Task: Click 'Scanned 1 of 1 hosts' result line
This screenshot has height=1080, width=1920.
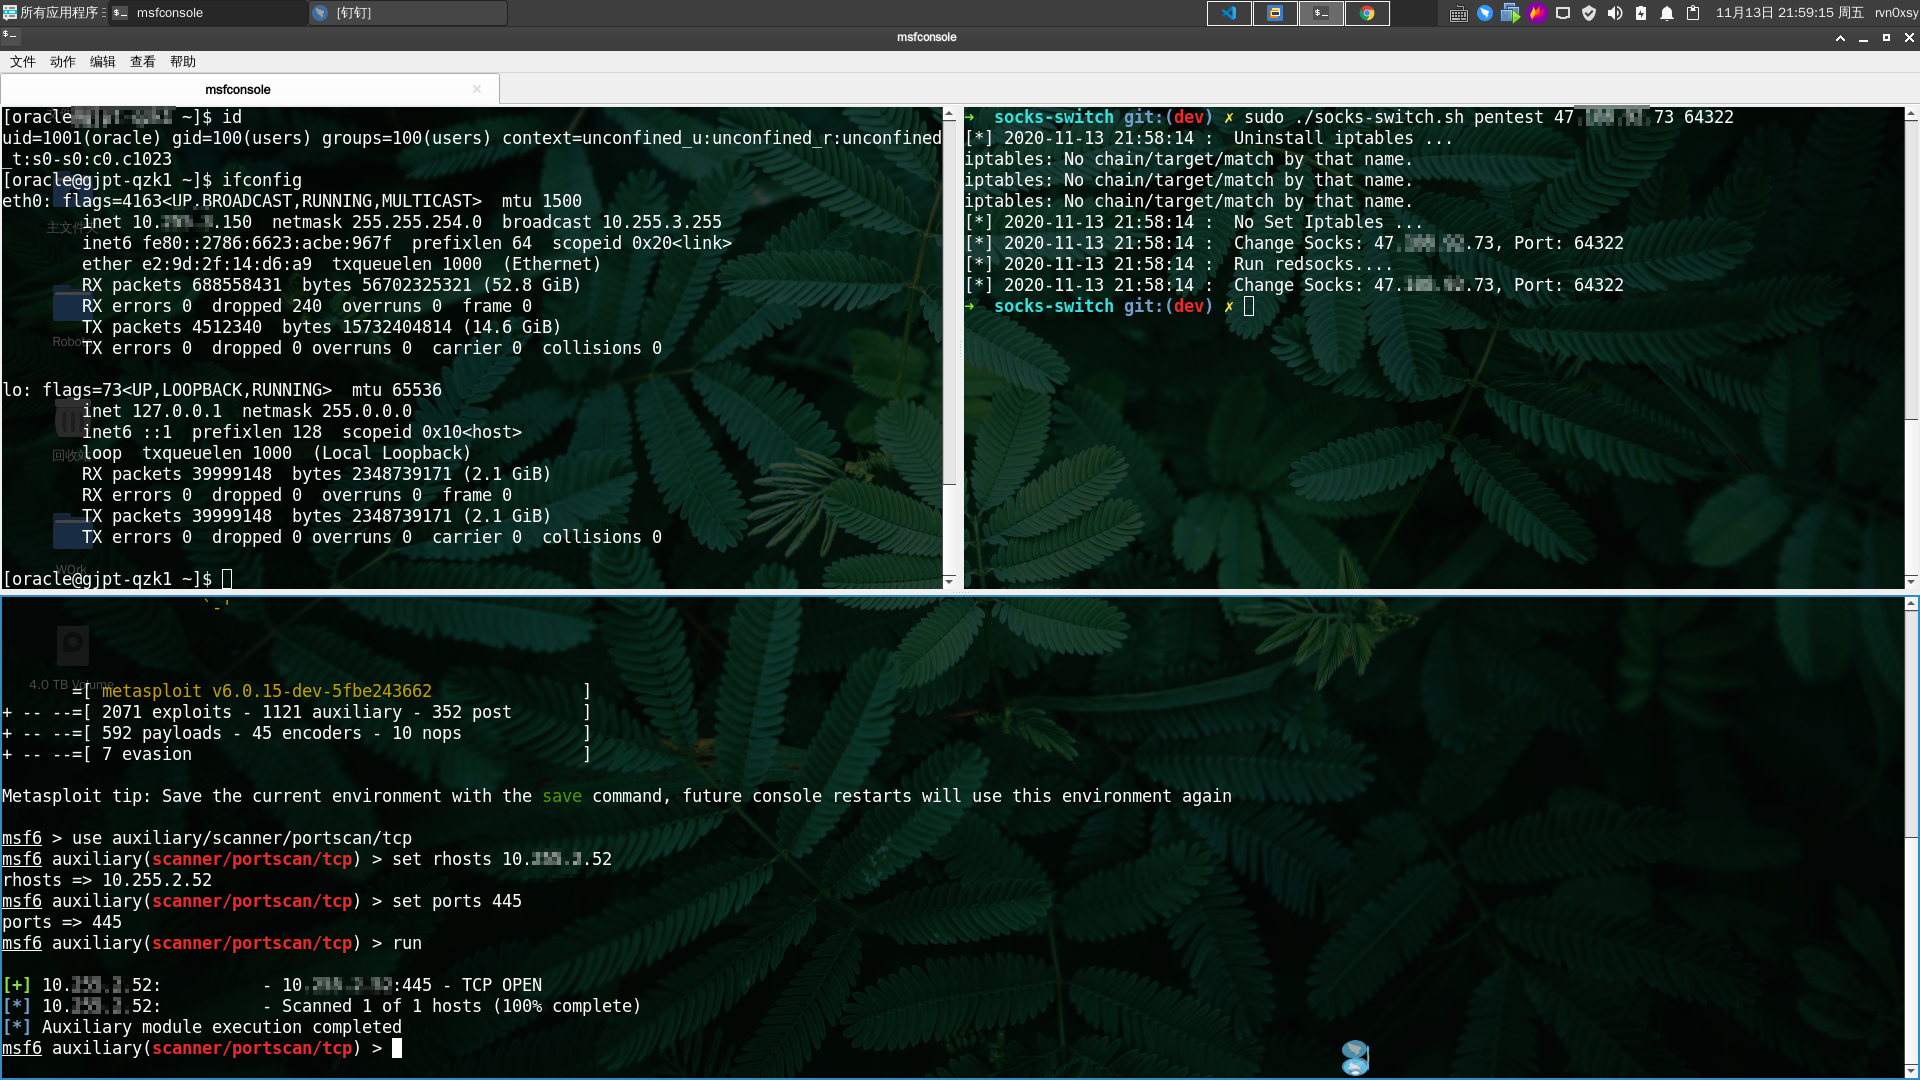Action: (x=461, y=1006)
